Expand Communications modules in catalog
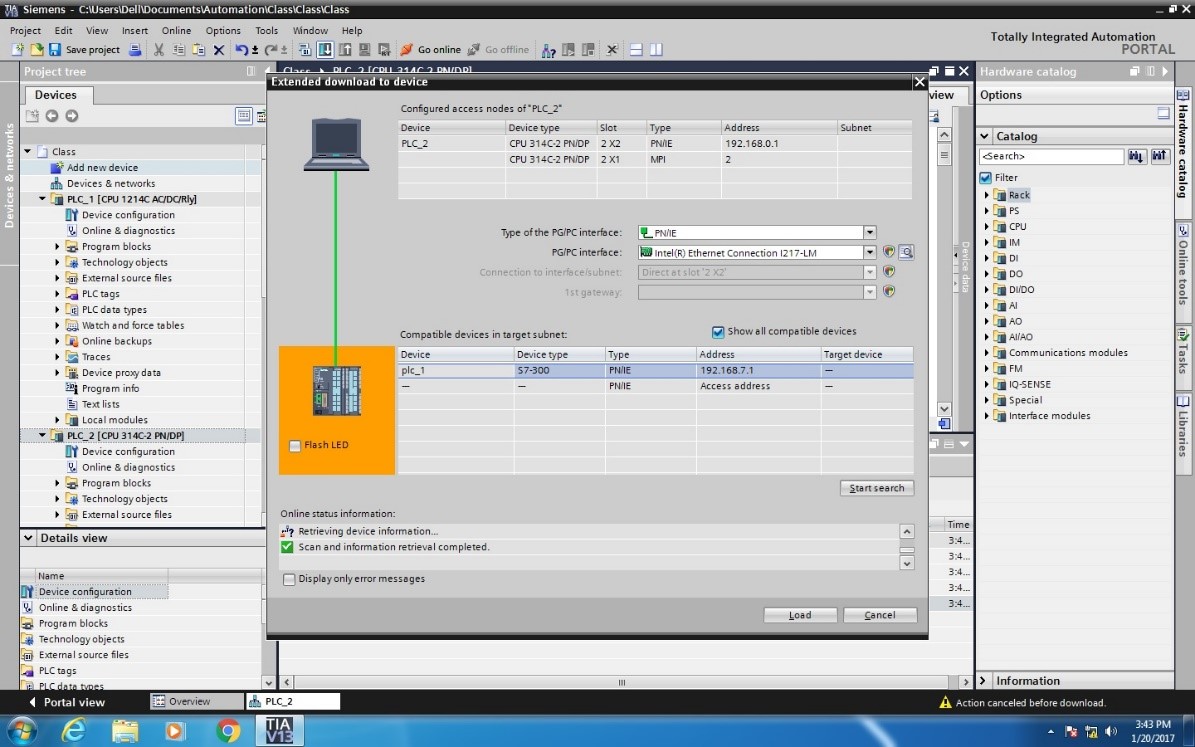 pyautogui.click(x=986, y=353)
